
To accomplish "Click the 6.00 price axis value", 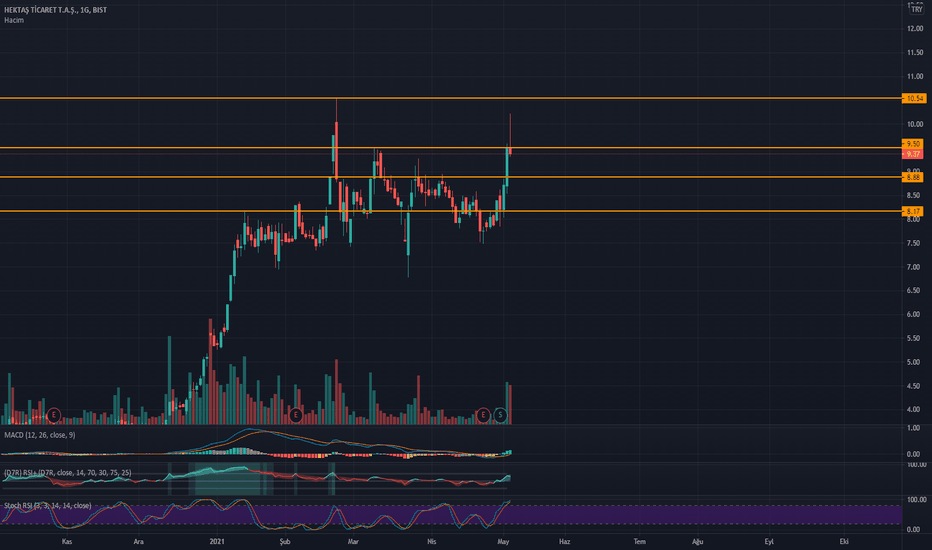I will pyautogui.click(x=913, y=315).
